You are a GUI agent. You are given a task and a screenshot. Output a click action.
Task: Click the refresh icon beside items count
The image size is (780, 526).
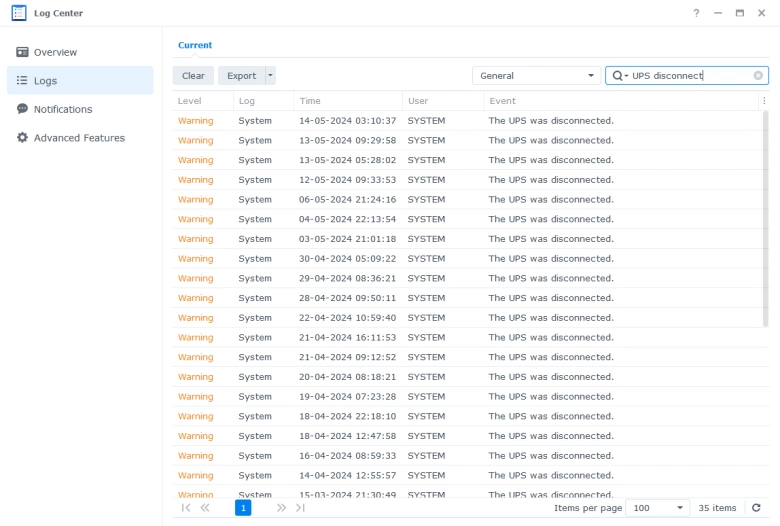tap(757, 508)
